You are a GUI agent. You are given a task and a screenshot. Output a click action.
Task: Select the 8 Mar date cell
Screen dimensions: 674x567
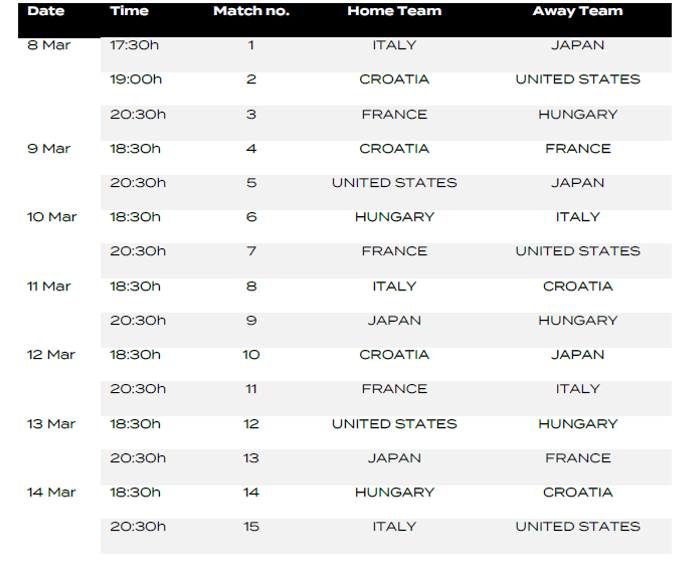coord(49,45)
